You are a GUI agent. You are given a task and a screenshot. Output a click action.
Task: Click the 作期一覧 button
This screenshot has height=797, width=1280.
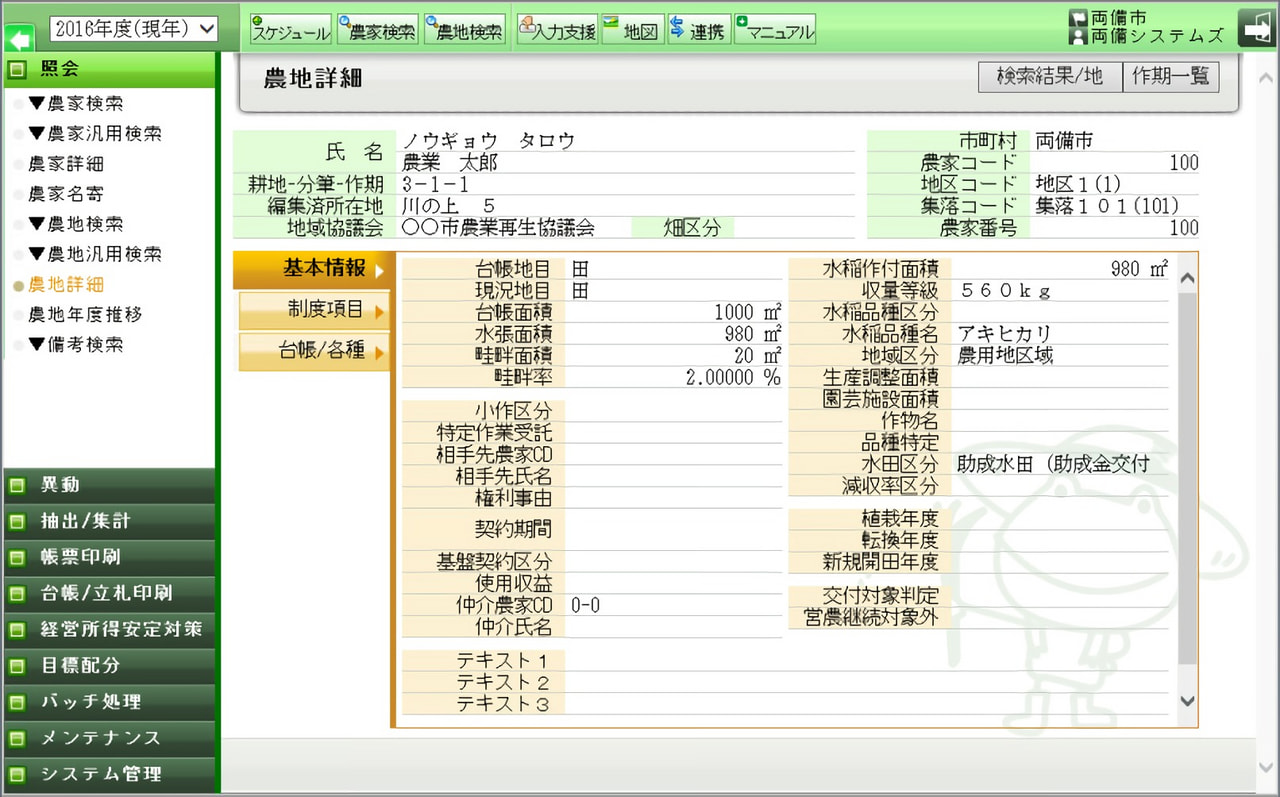tap(1171, 77)
